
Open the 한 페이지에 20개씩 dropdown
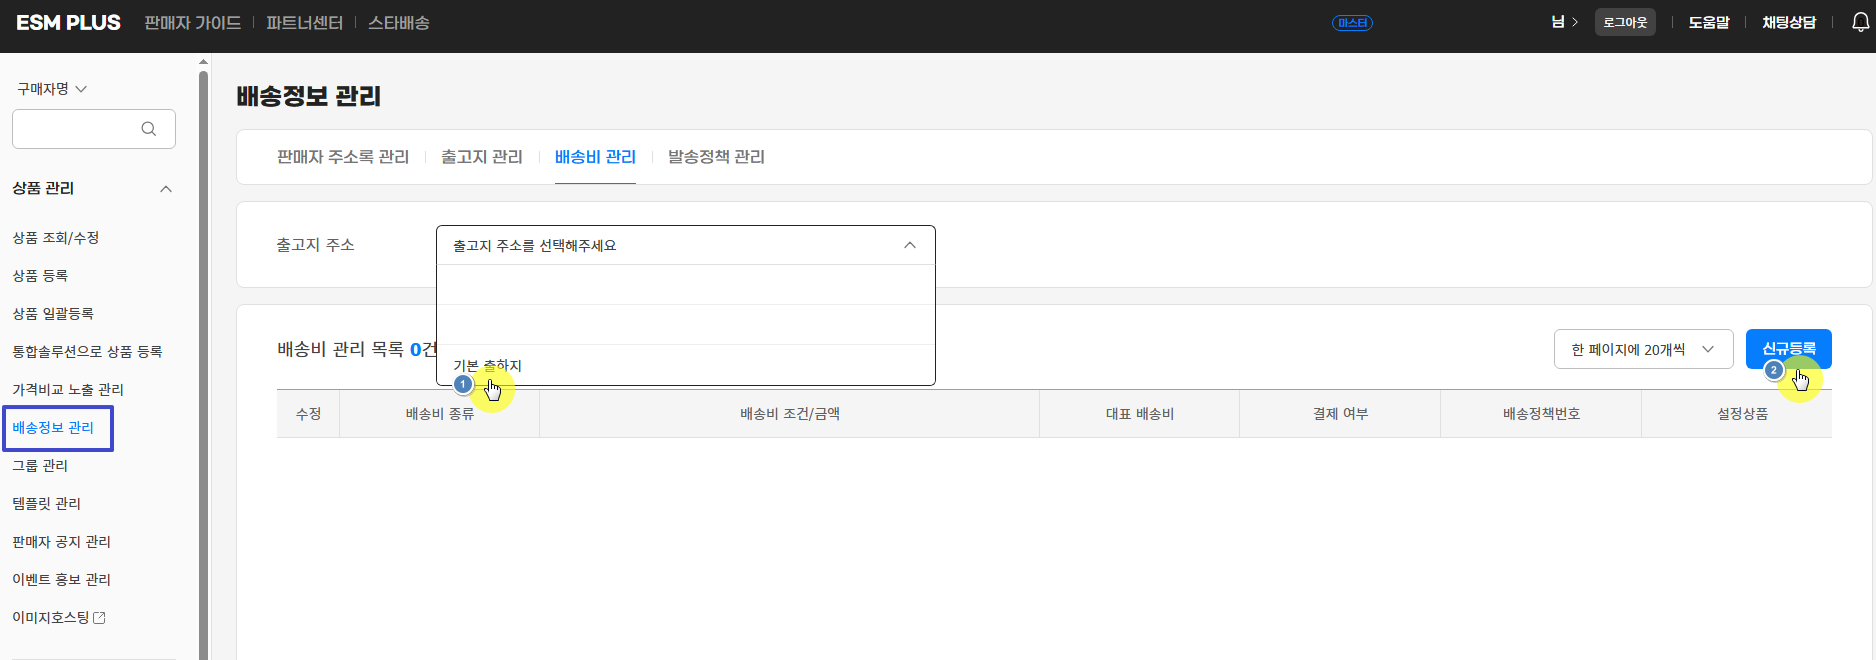pos(1643,349)
